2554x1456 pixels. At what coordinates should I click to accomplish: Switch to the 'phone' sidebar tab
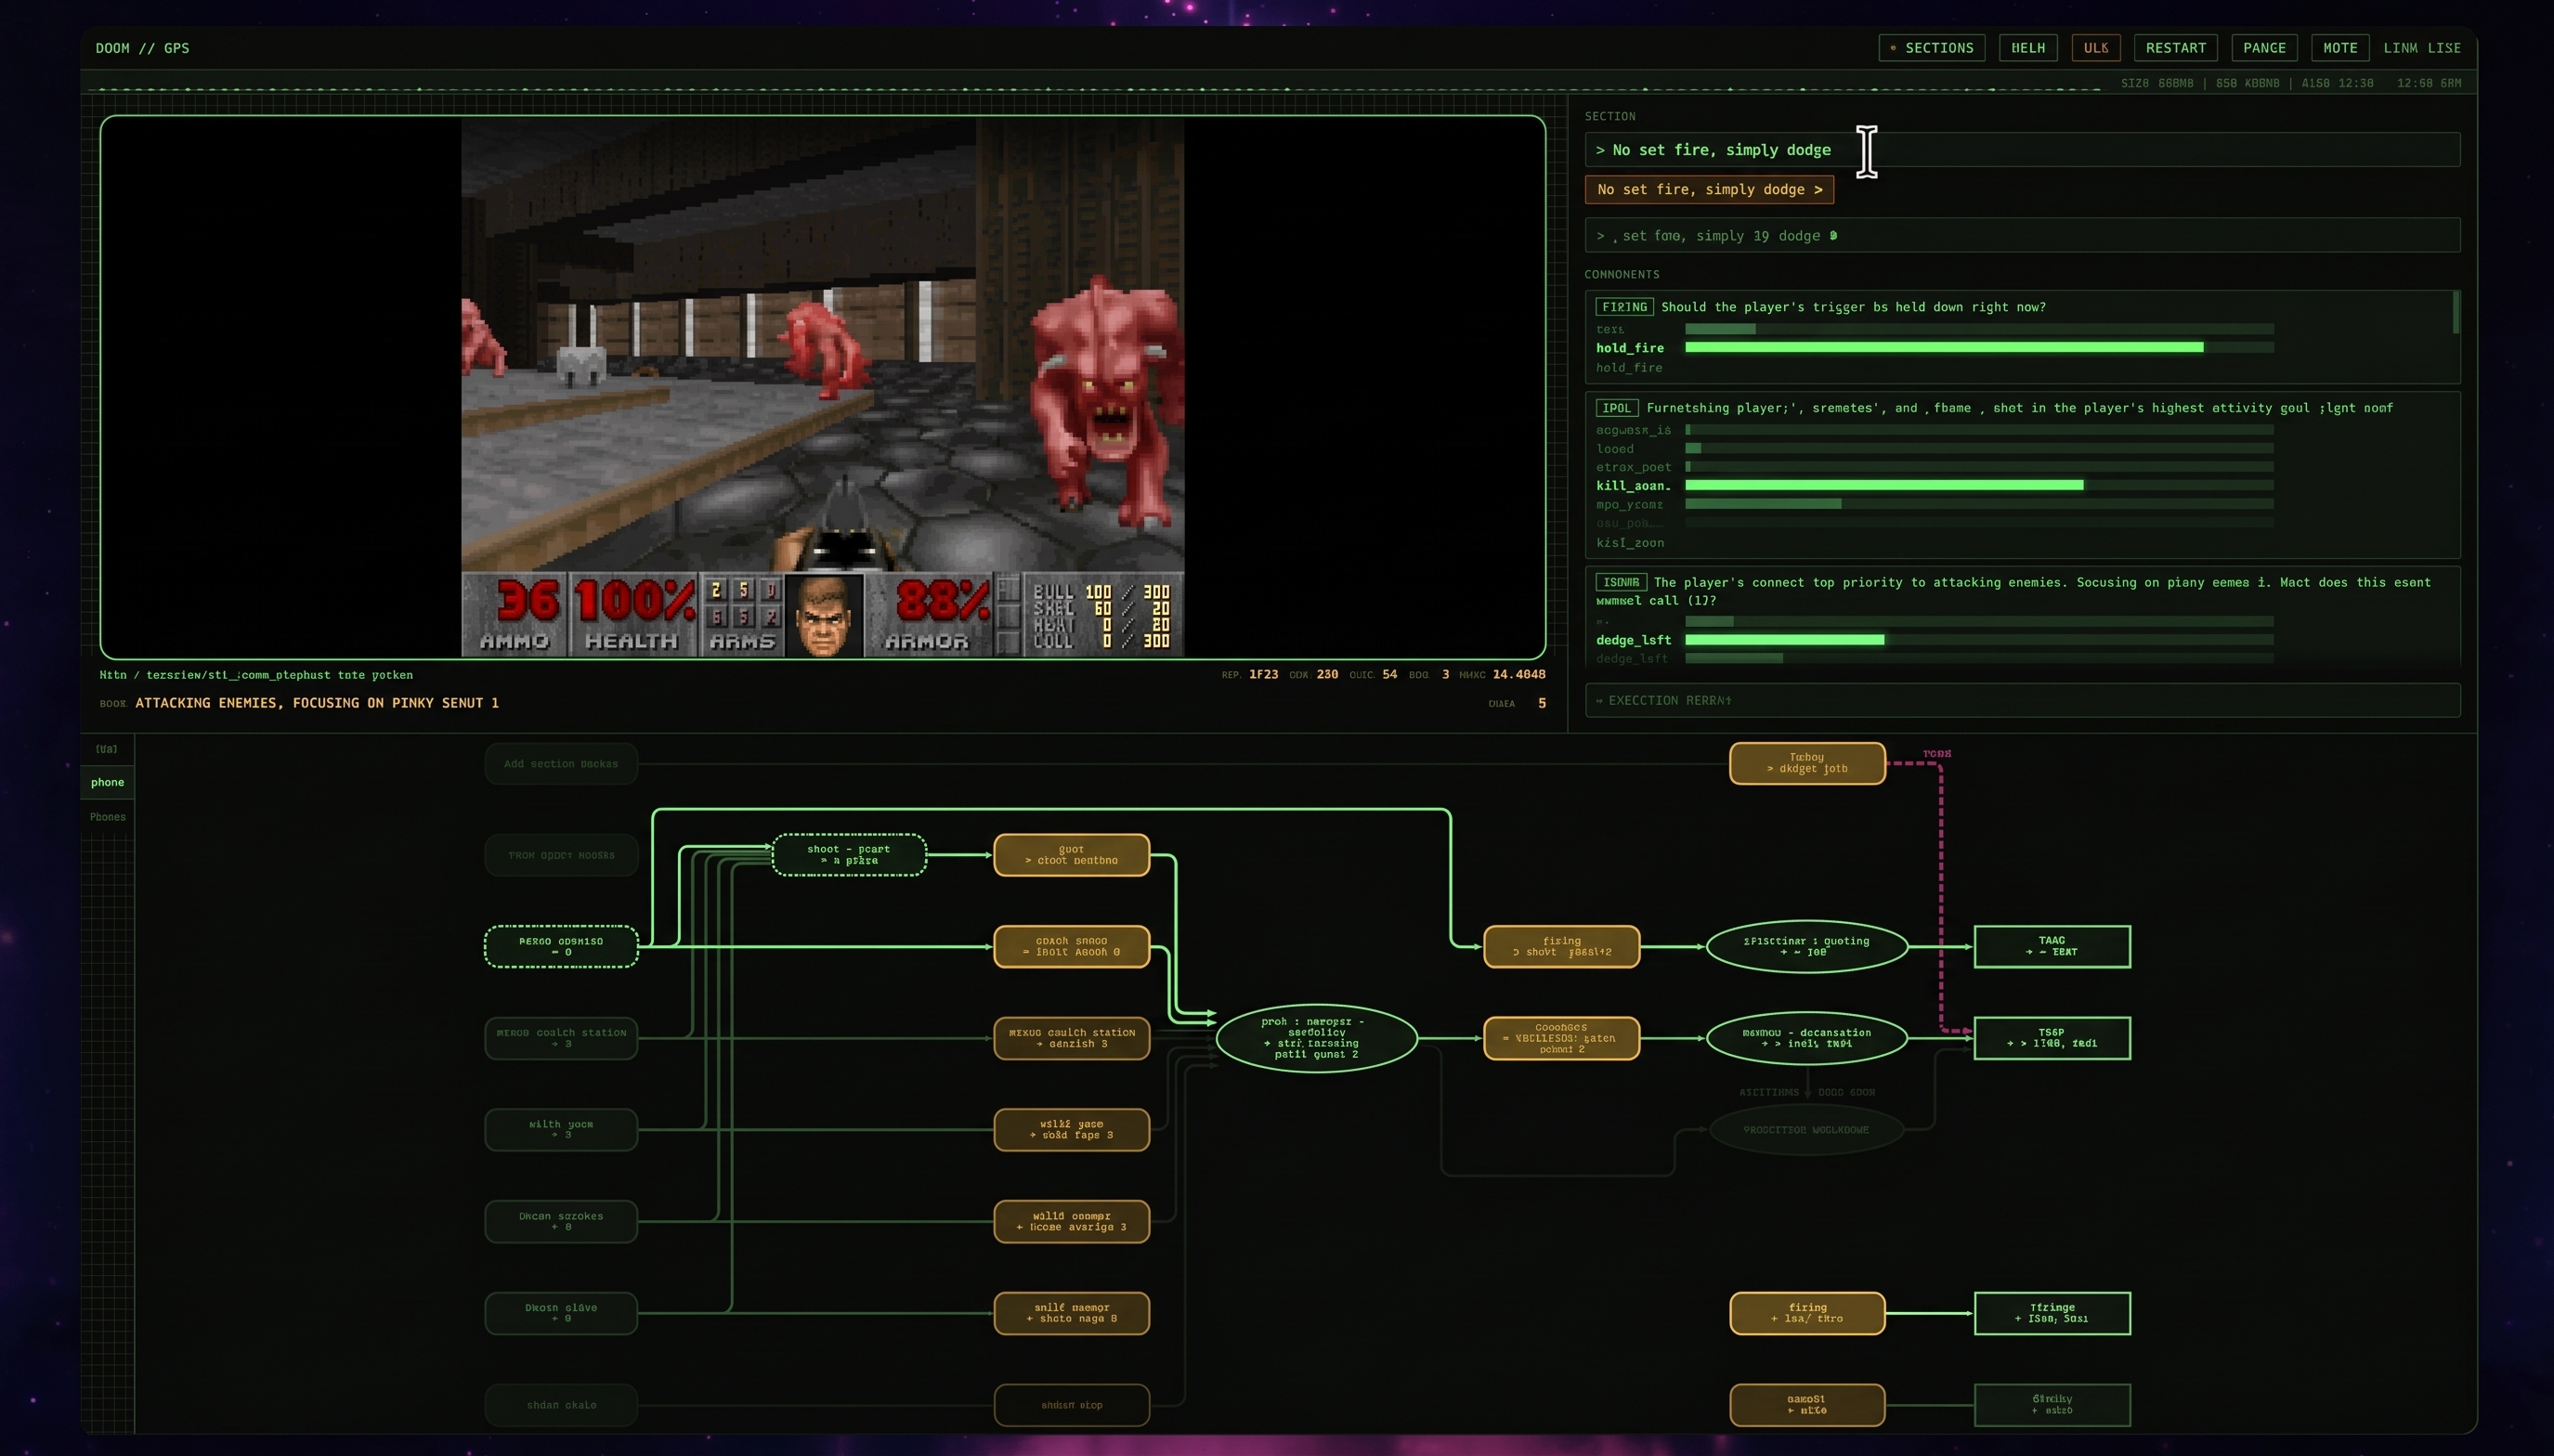click(107, 782)
